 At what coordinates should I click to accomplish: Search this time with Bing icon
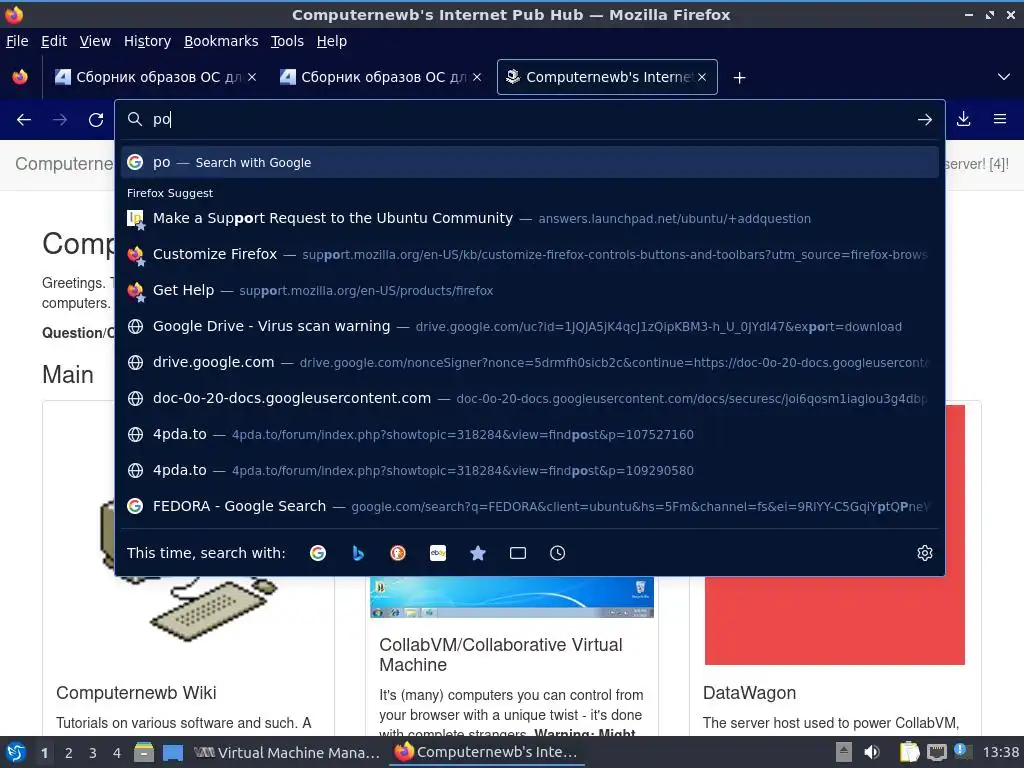pos(357,553)
